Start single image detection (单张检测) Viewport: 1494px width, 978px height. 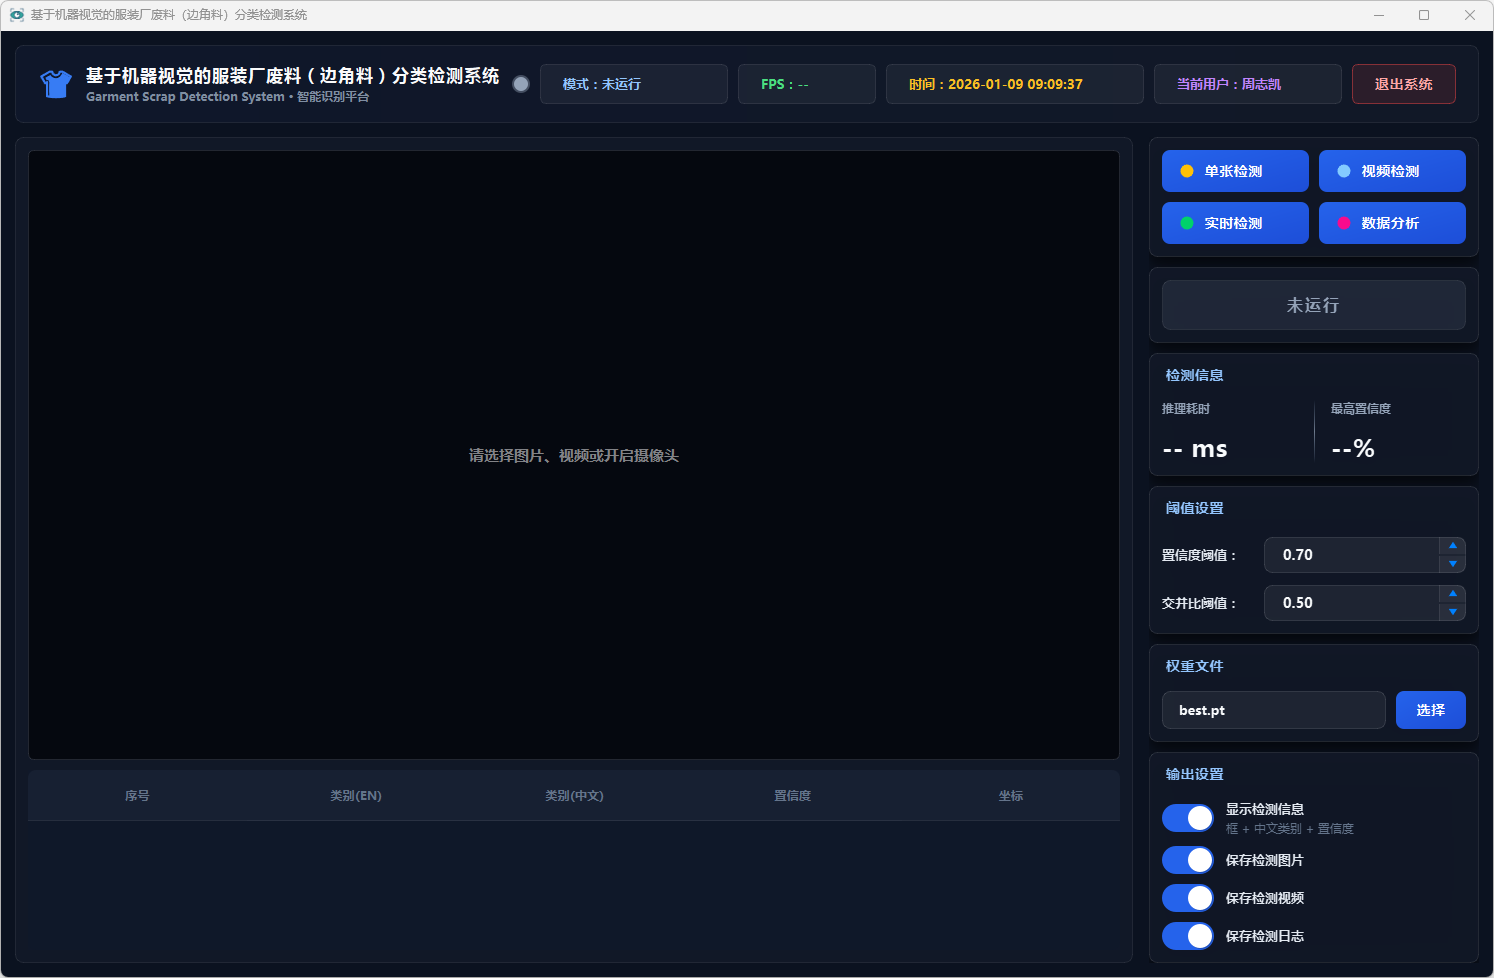pyautogui.click(x=1235, y=171)
